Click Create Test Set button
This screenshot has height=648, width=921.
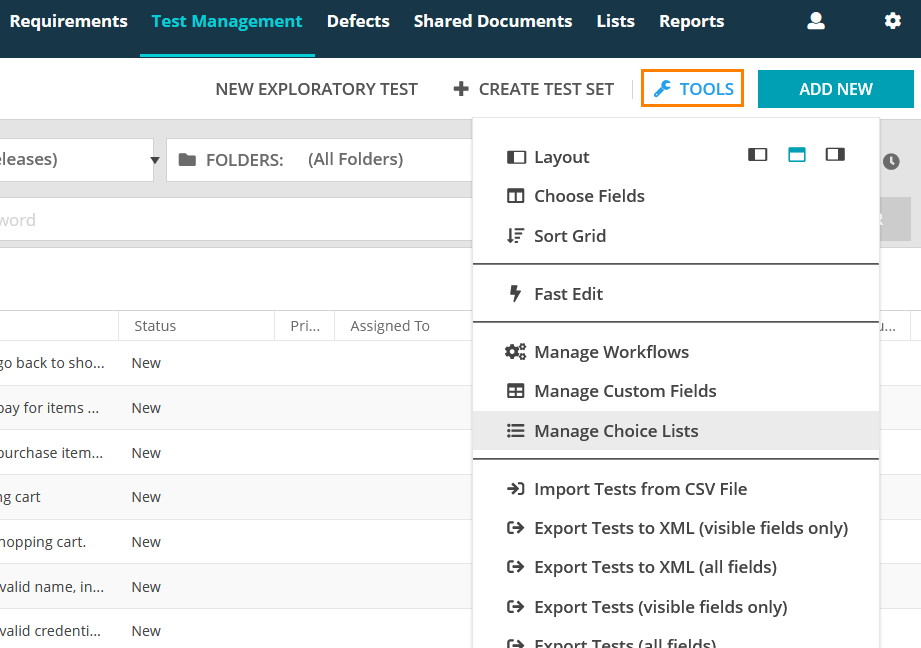pos(534,89)
